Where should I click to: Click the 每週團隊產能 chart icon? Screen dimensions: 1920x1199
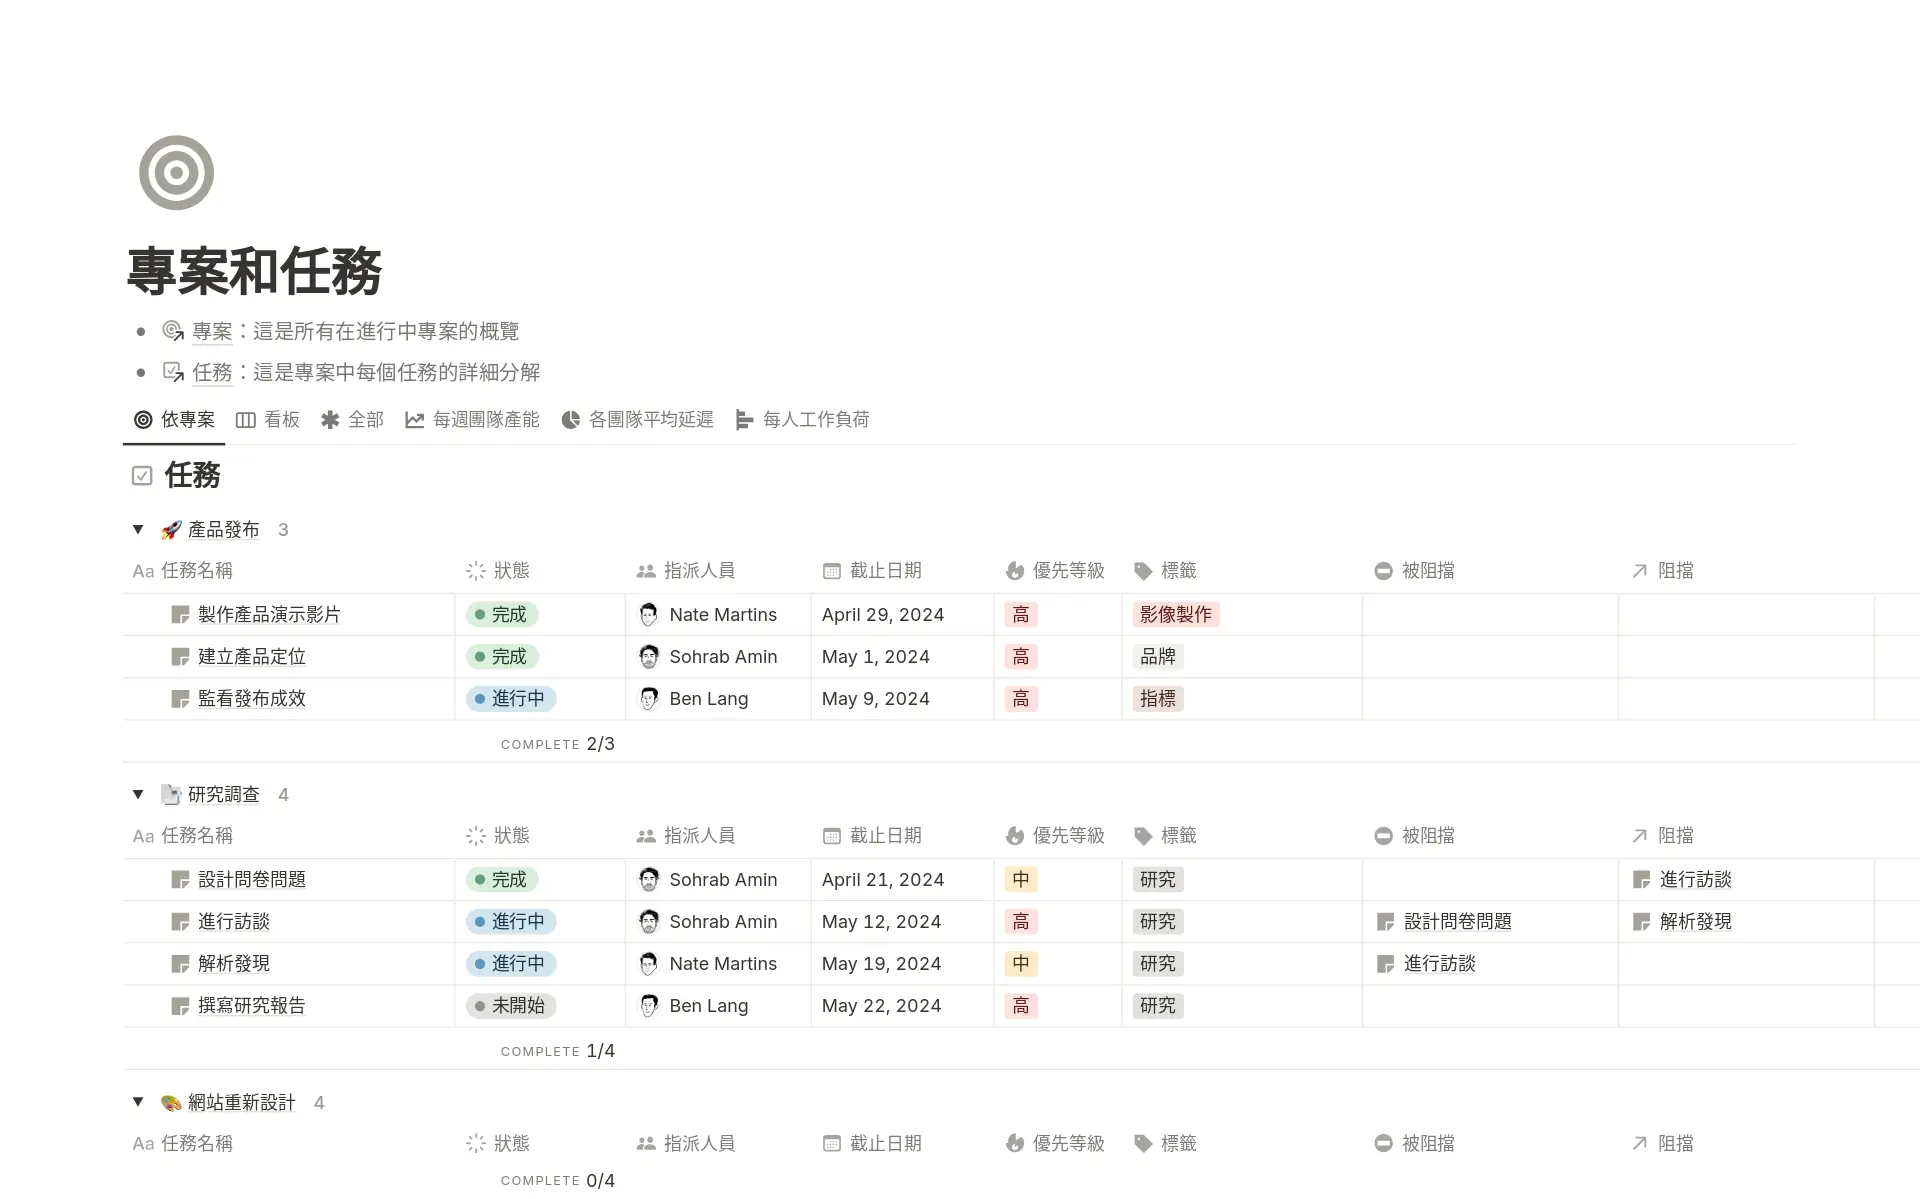coord(414,419)
